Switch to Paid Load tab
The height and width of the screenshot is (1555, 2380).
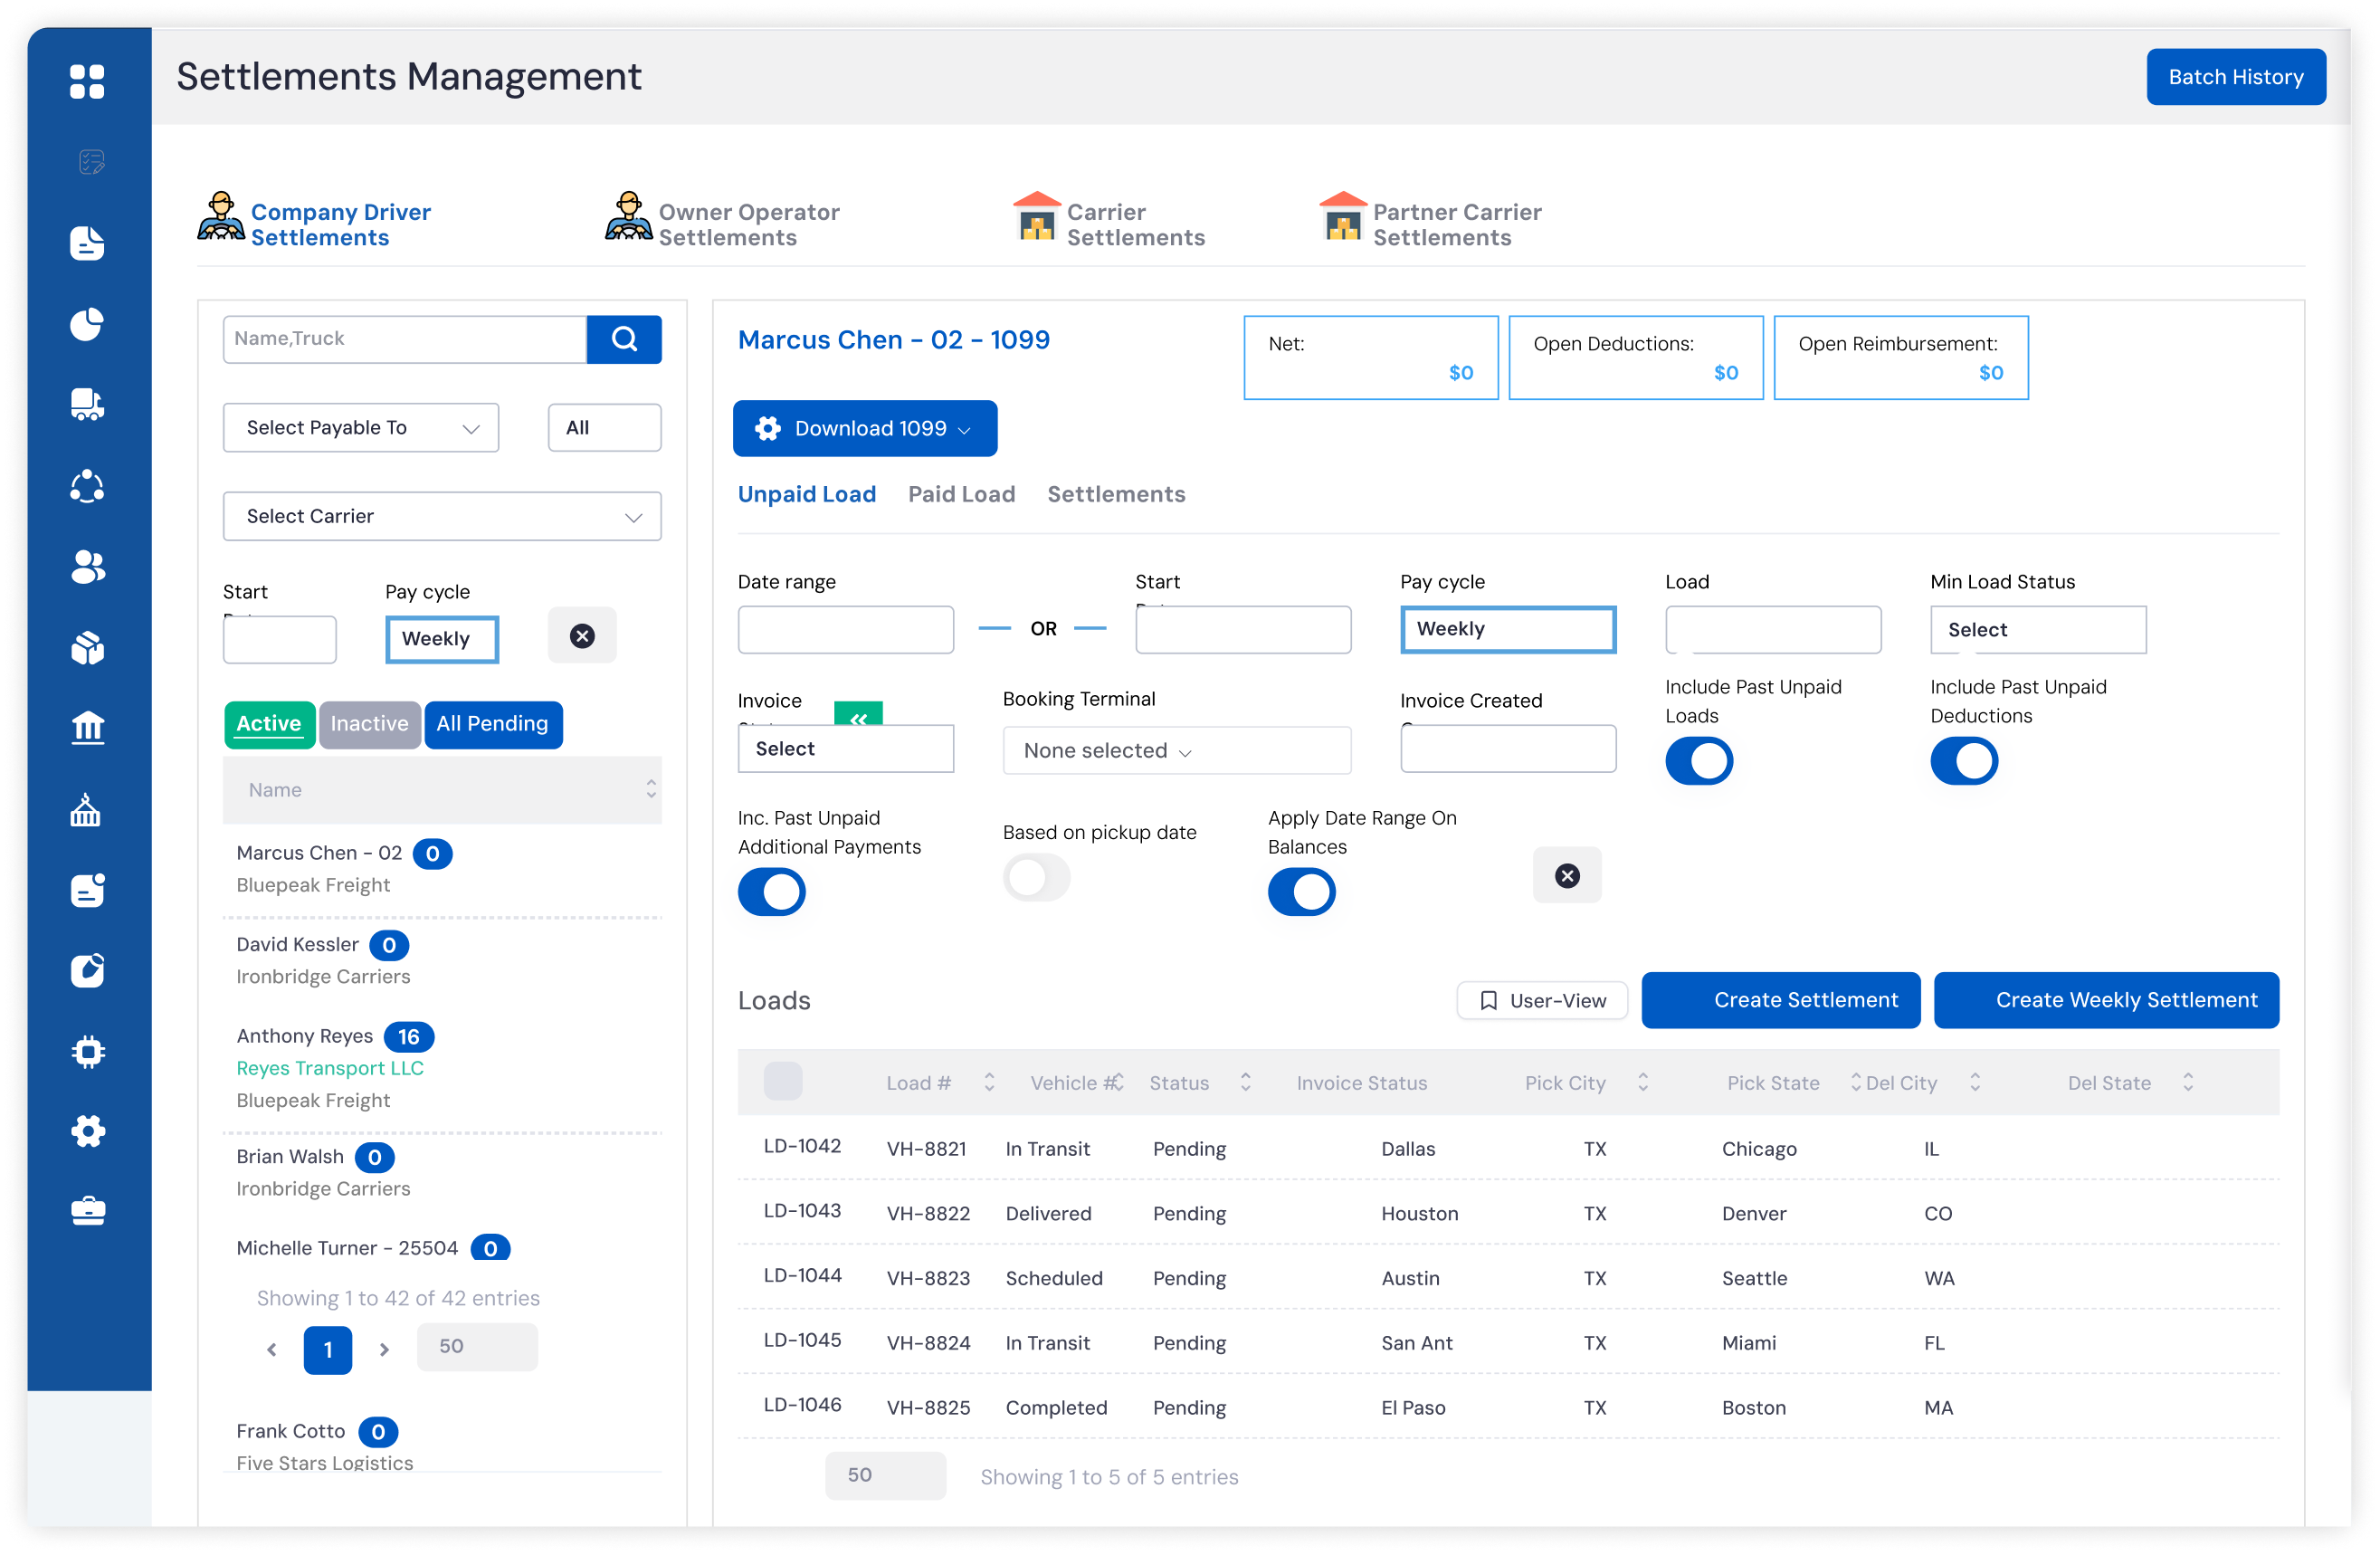tap(961, 494)
